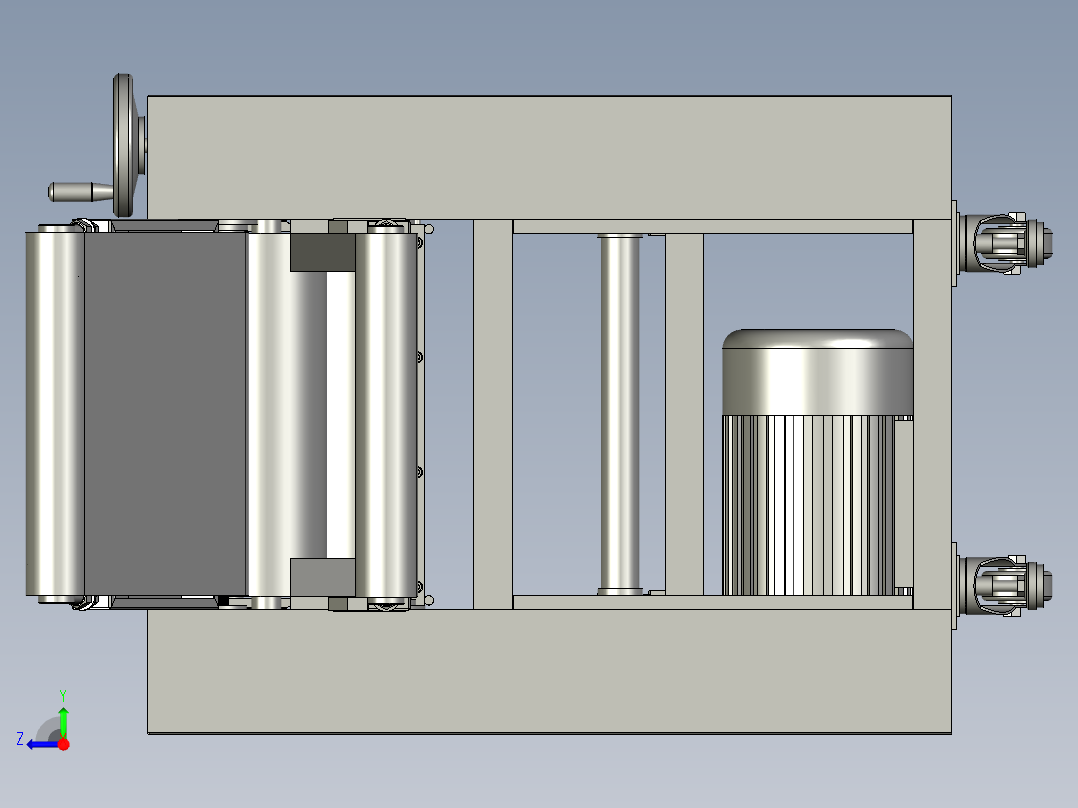Screen dimensions: 1078x808
Task: Pick the crank handle below the handwheel
Action: coord(80,191)
